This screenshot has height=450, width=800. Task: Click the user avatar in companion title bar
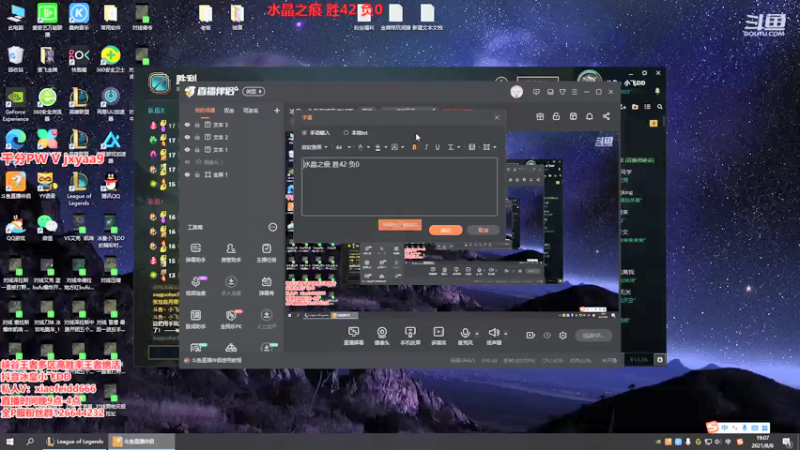[x=516, y=92]
